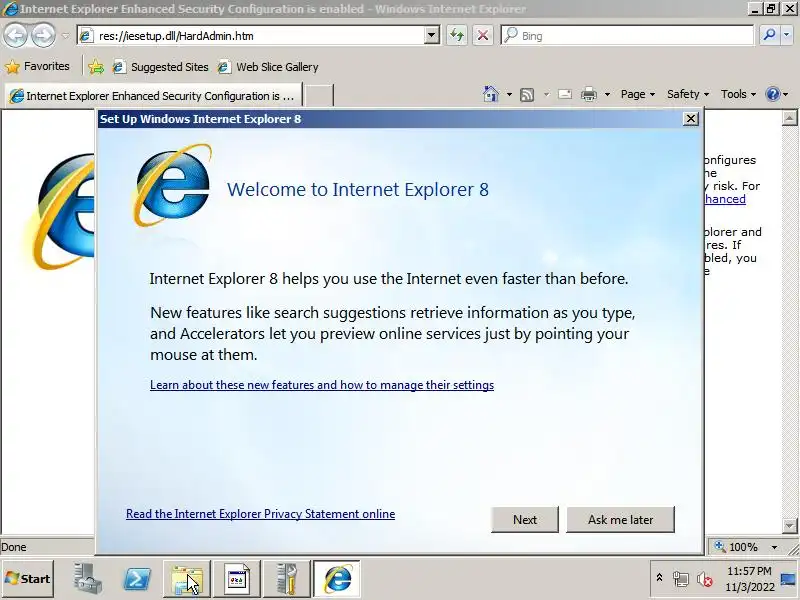
Task: Open Windows Explorer folder taskbar icon
Action: pos(187,579)
